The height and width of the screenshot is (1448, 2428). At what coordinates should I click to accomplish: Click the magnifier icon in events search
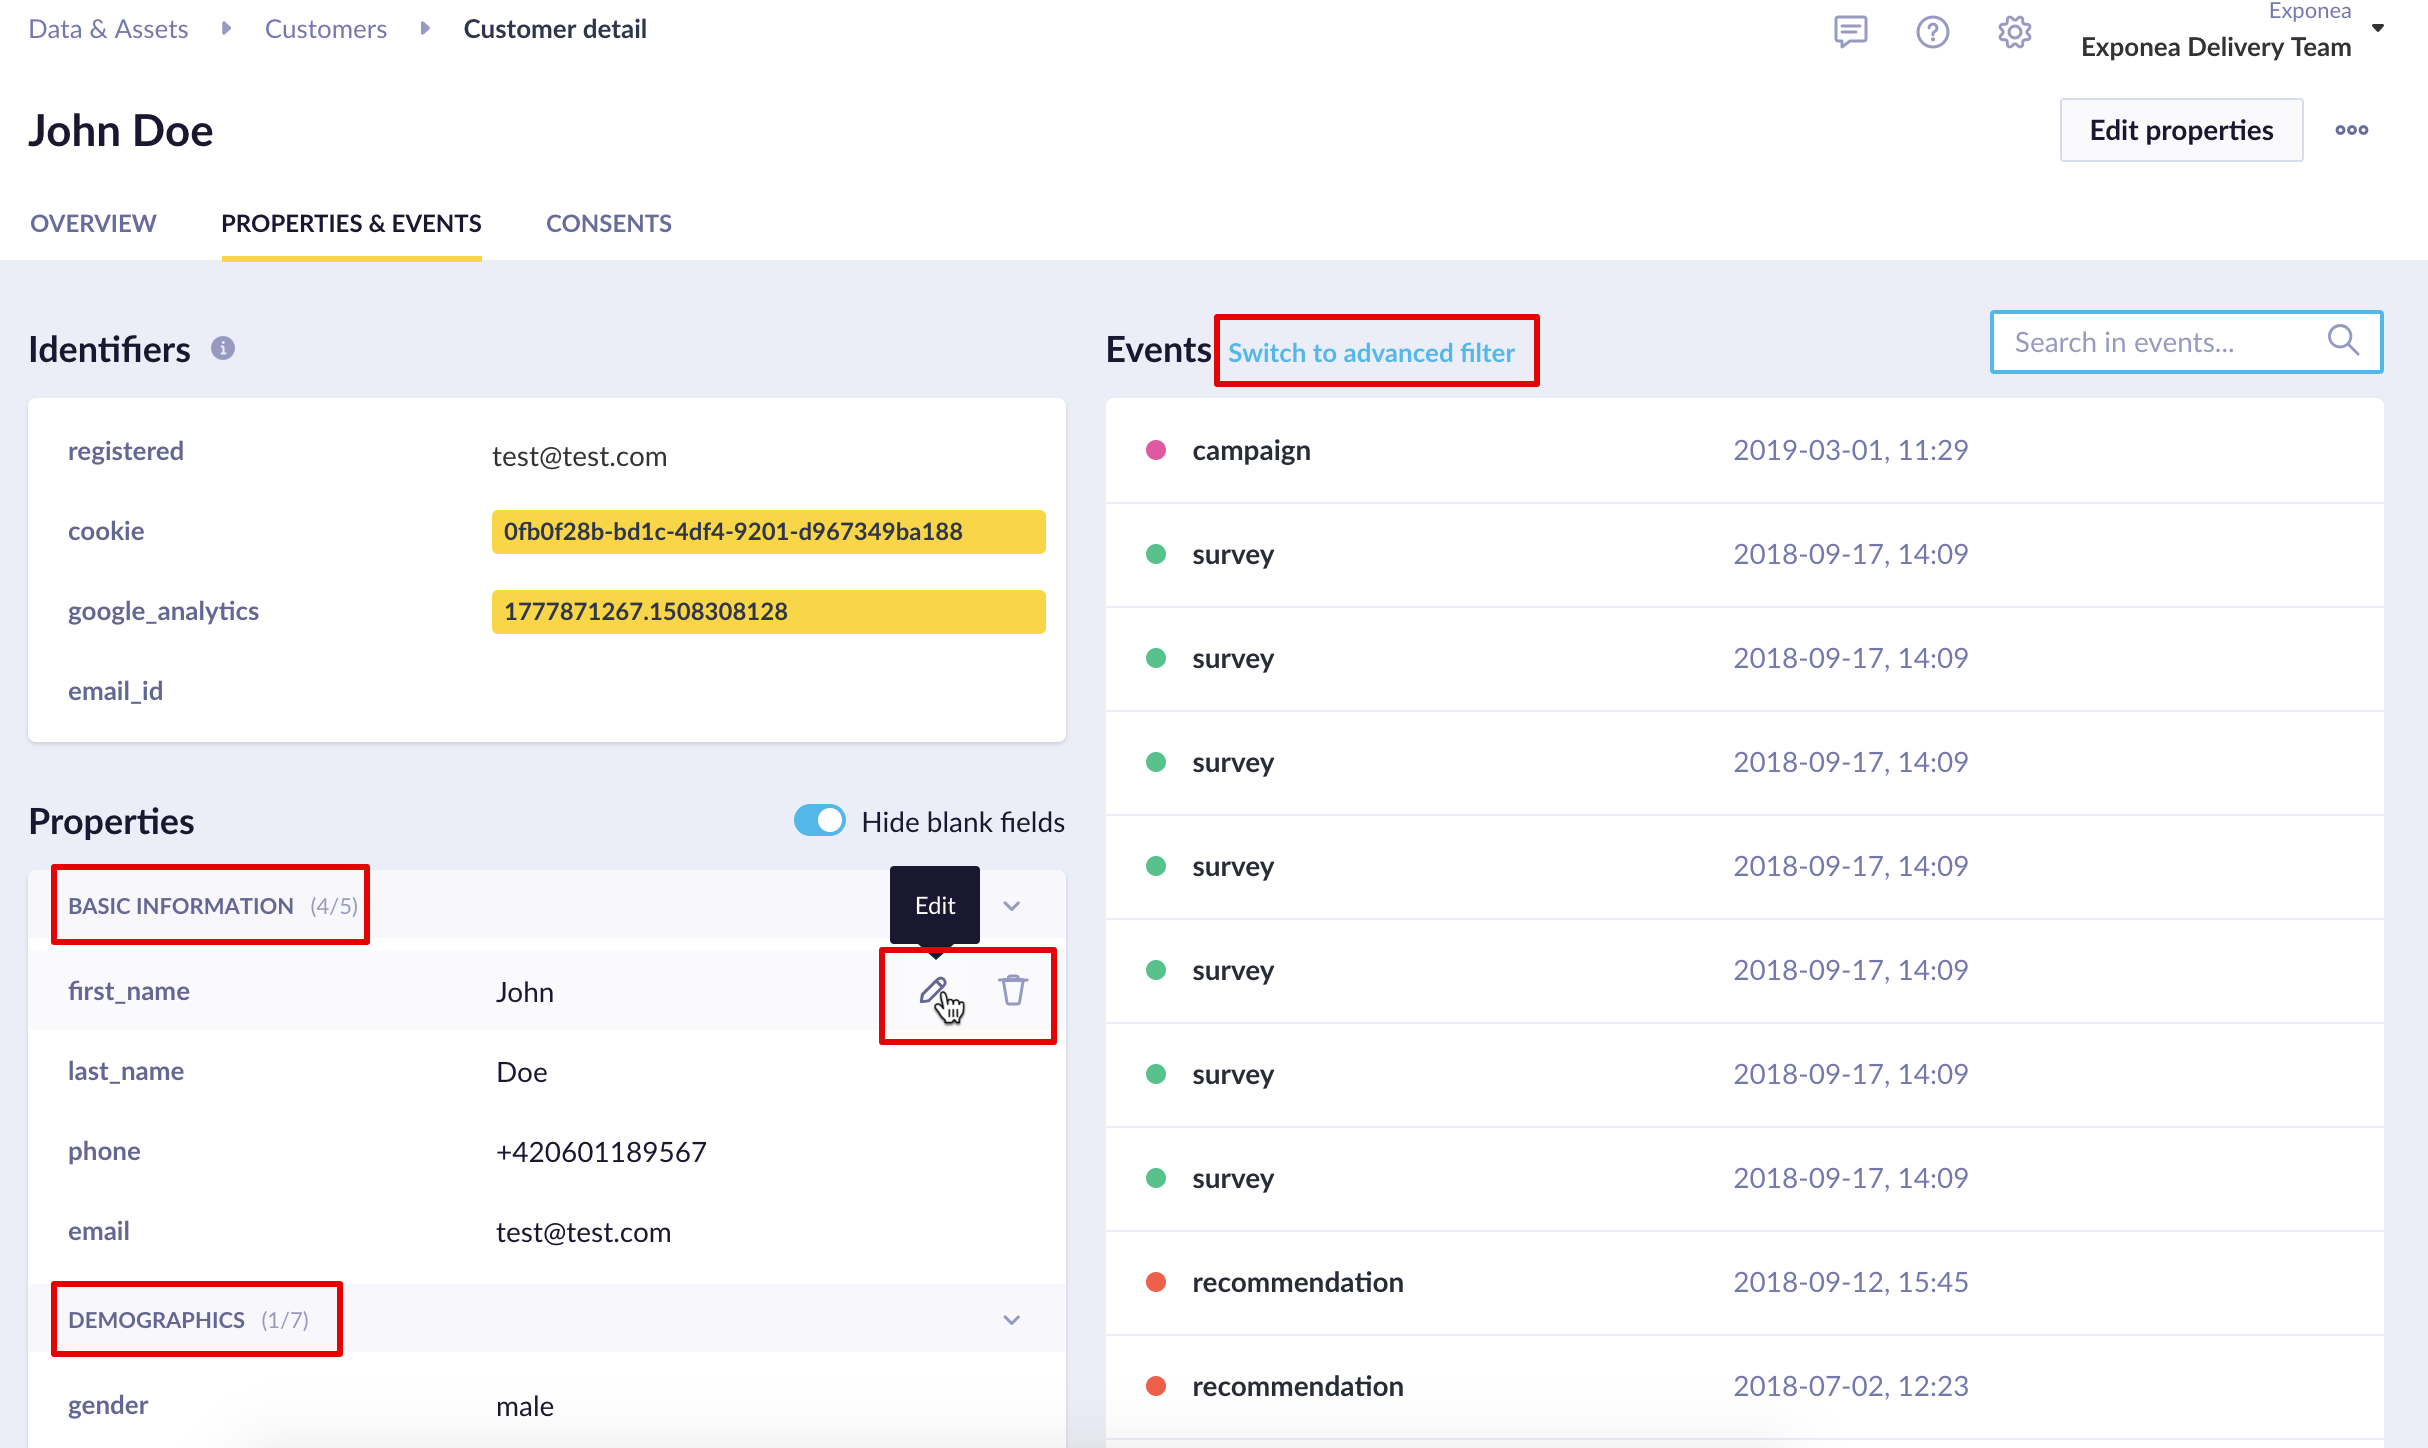pos(2343,341)
